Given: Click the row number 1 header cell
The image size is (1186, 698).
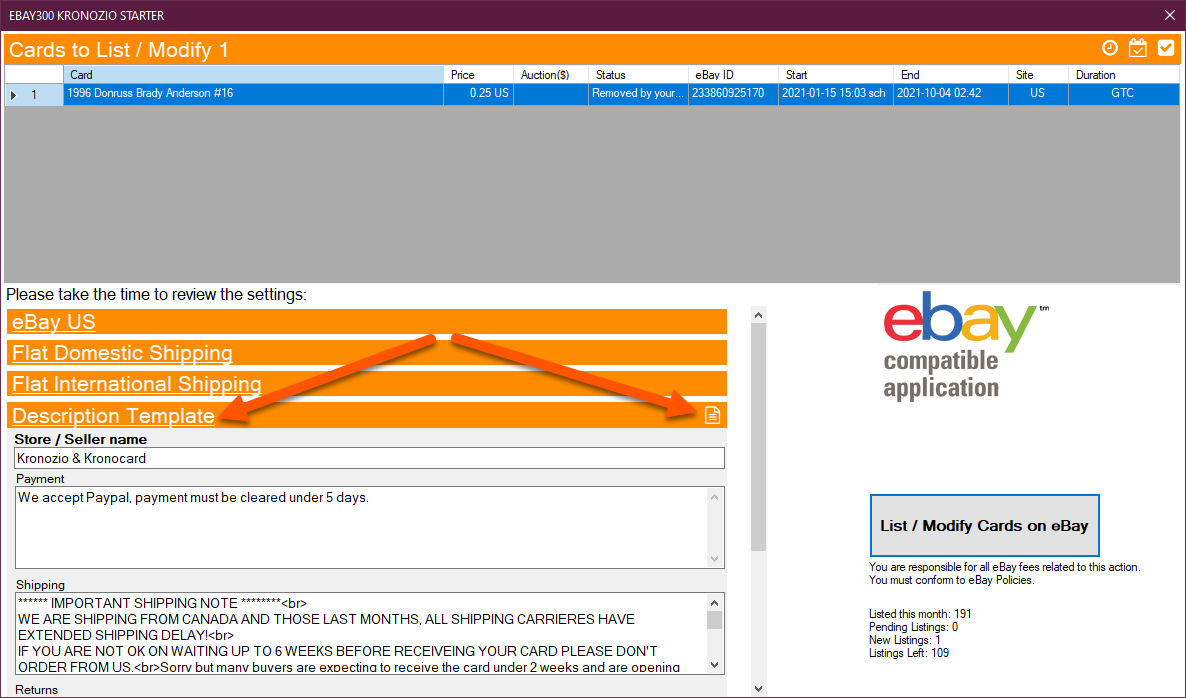Looking at the screenshot, I should pyautogui.click(x=34, y=95).
